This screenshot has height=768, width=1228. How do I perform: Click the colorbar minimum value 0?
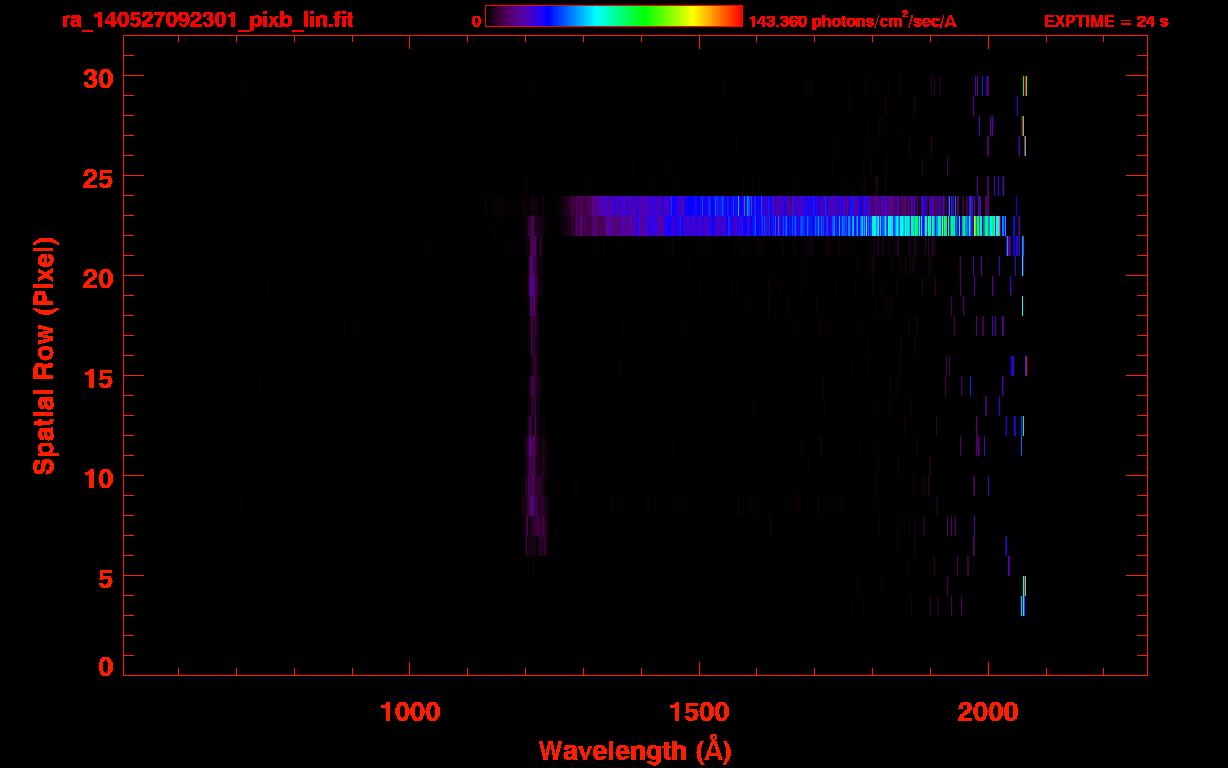(476, 21)
